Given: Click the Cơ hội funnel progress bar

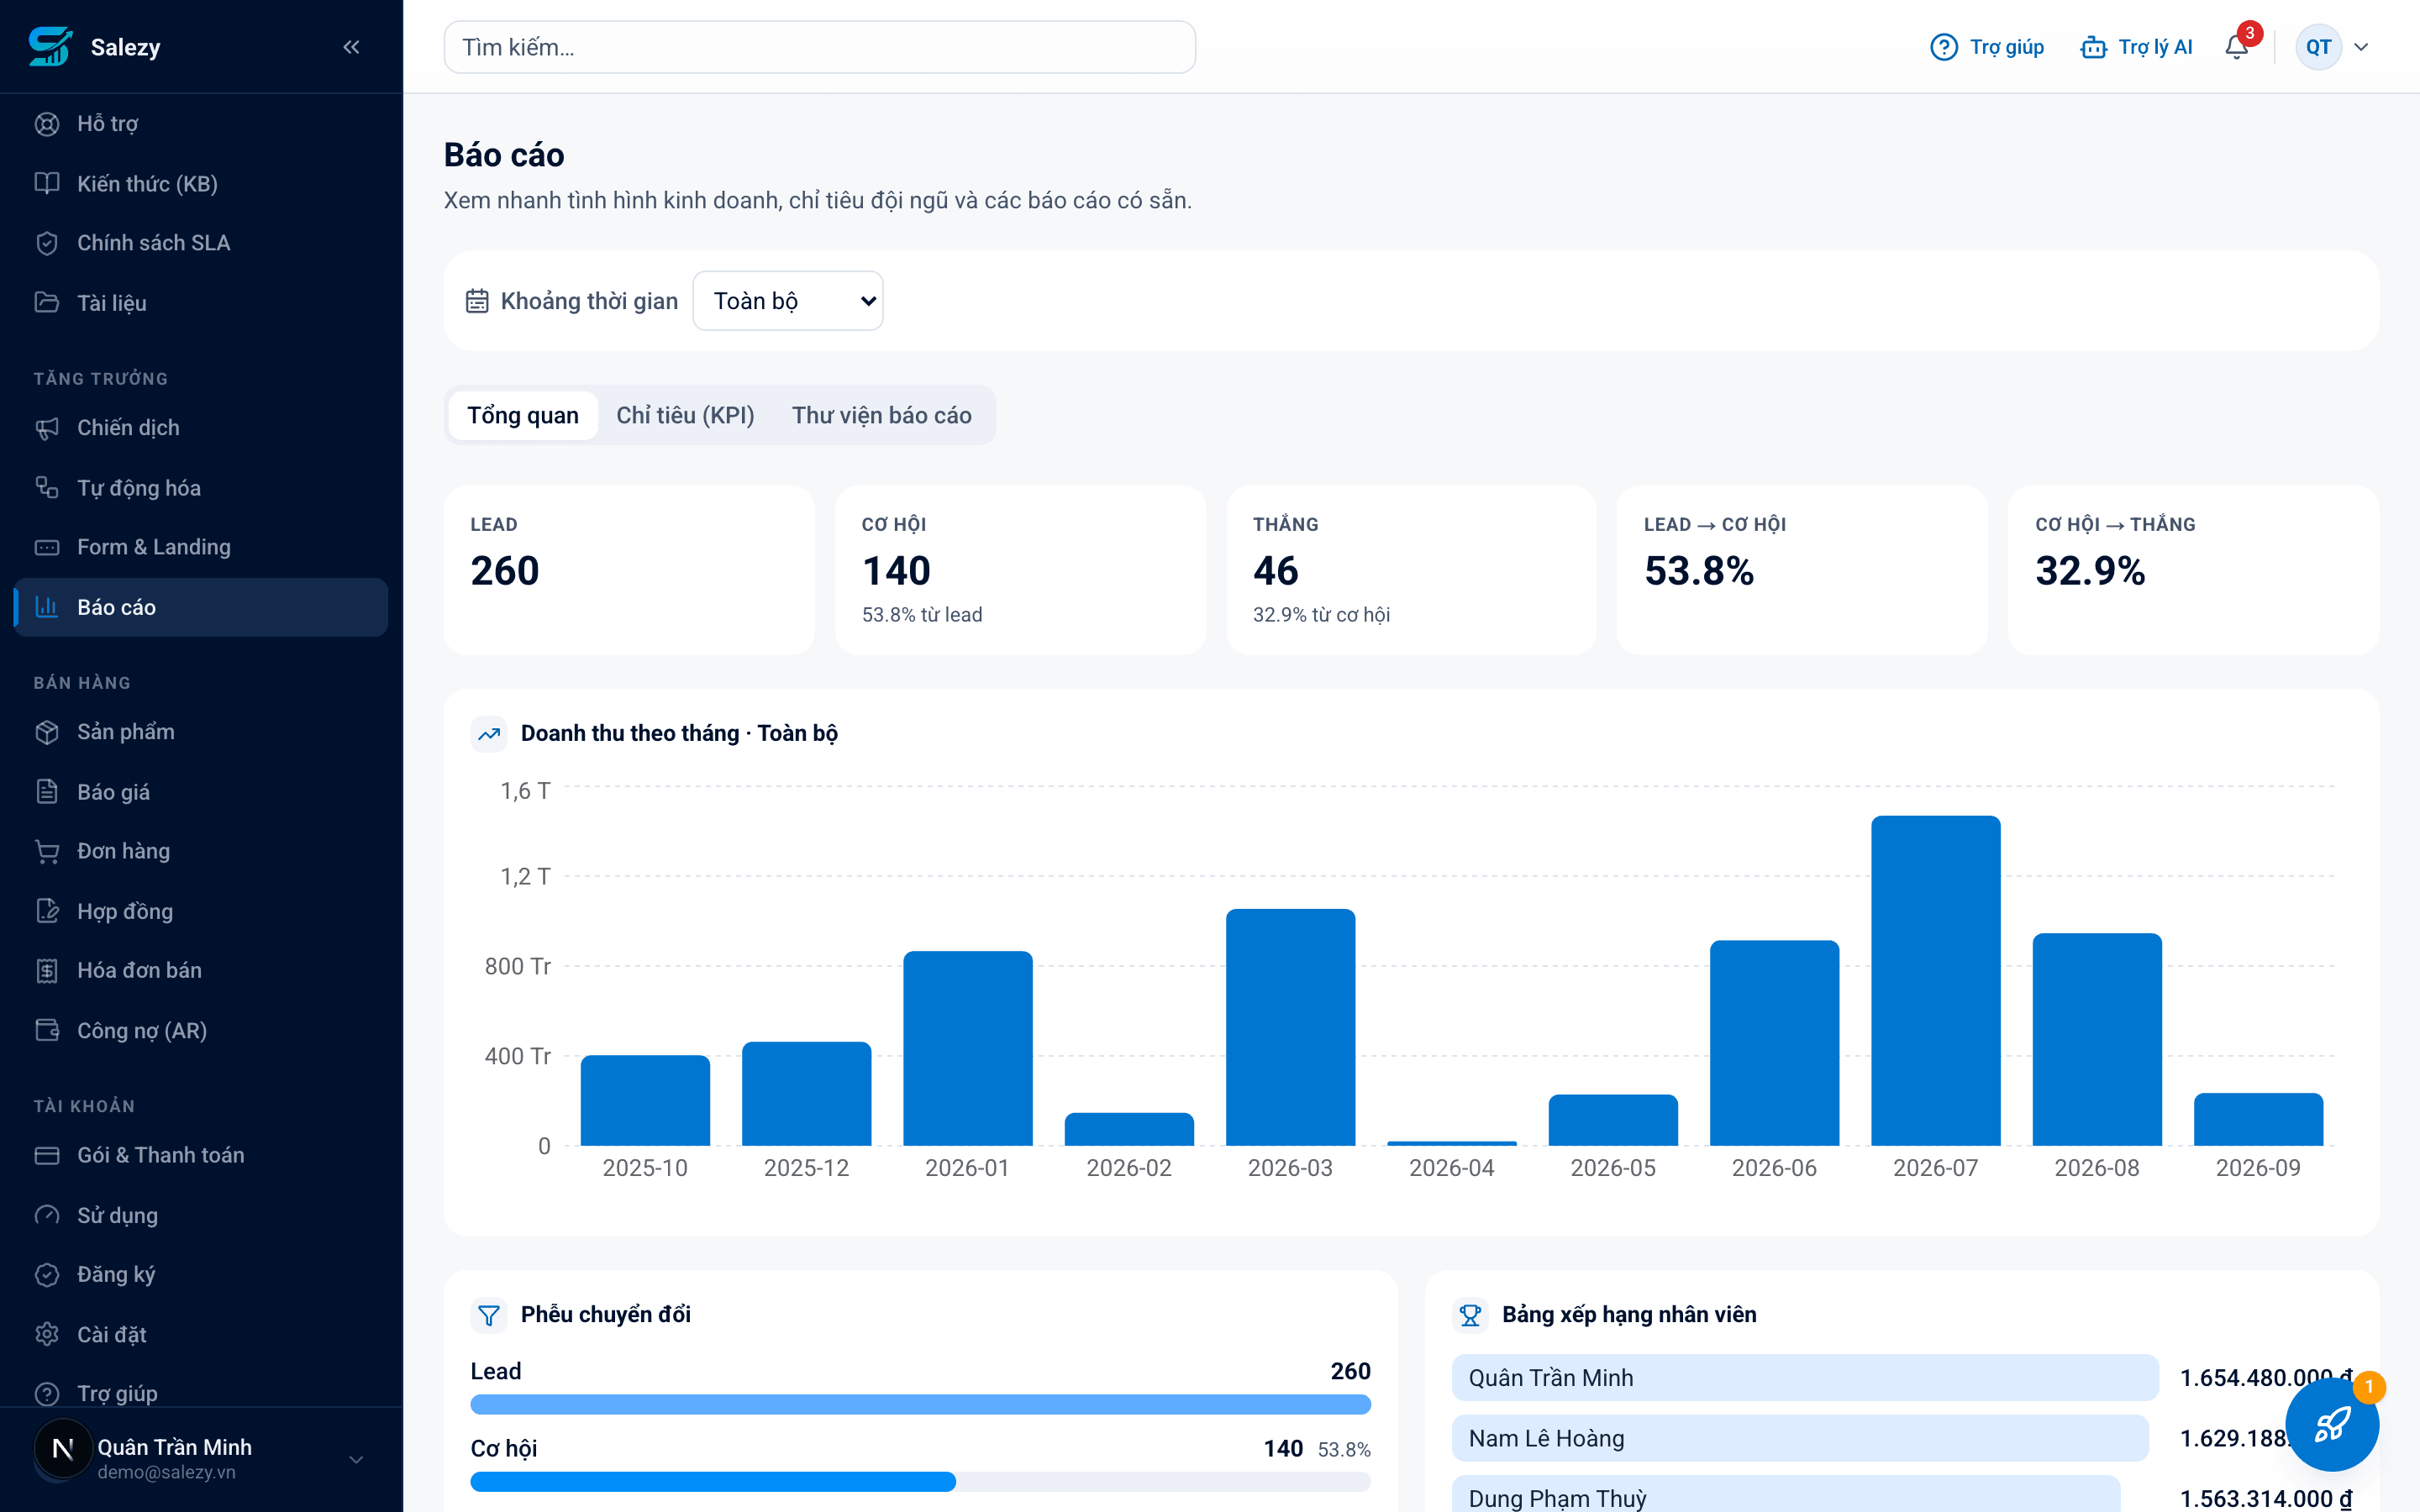Looking at the screenshot, I should pos(920,1481).
